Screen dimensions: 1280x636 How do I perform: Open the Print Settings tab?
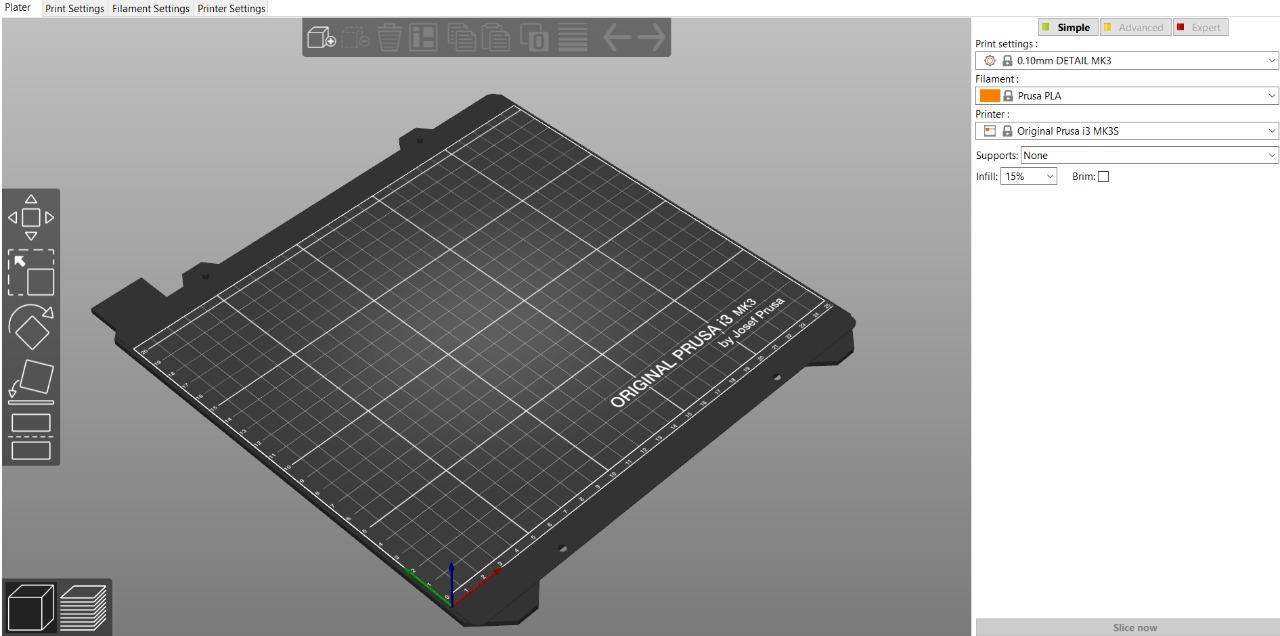tap(74, 8)
